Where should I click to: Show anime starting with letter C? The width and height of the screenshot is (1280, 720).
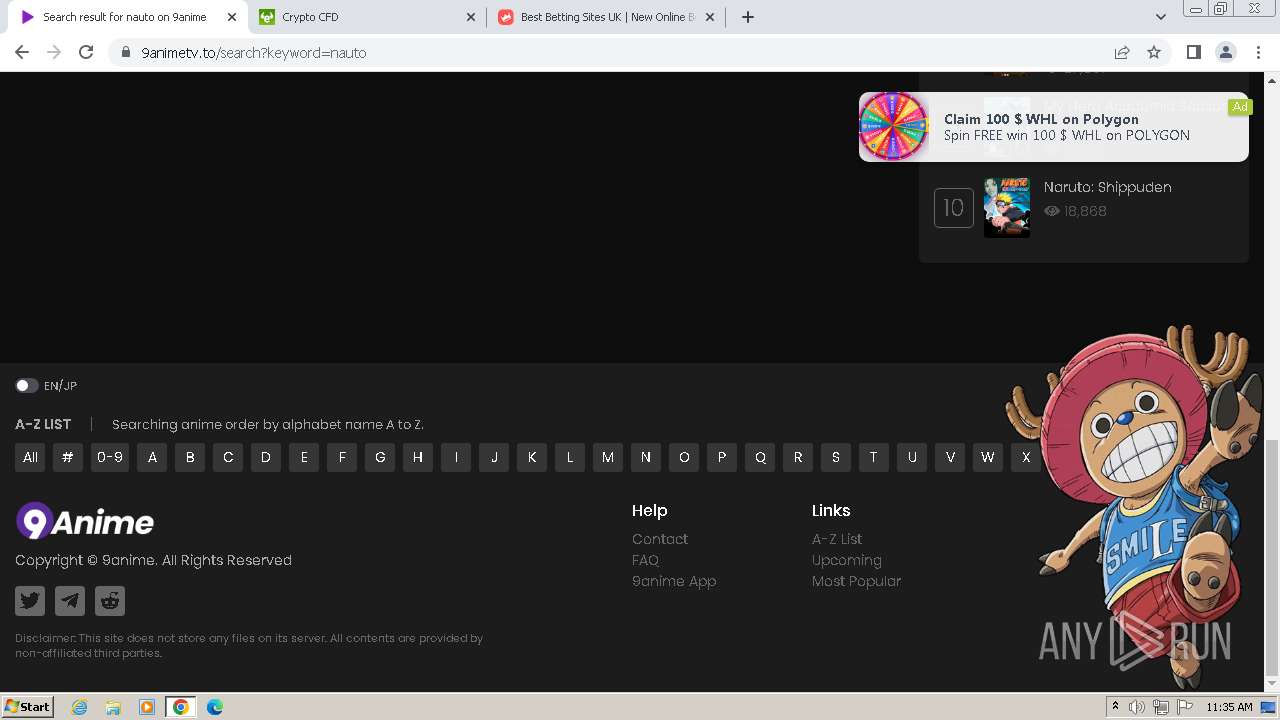(x=228, y=457)
